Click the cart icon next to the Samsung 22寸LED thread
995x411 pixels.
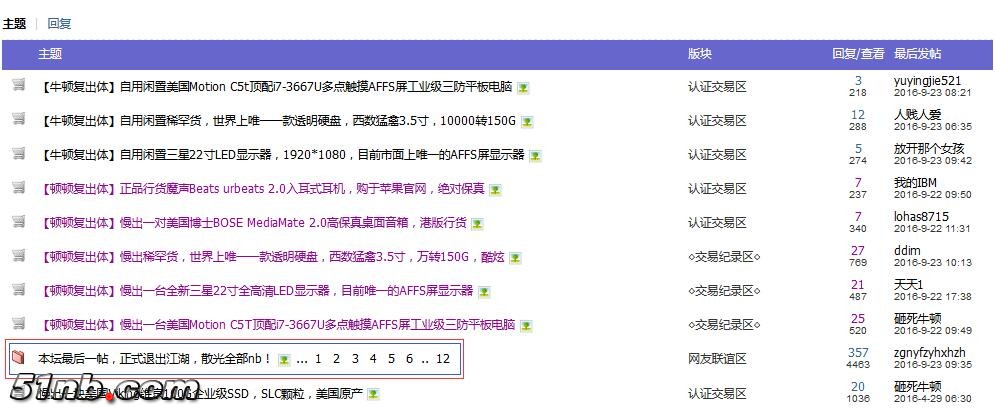pos(18,153)
